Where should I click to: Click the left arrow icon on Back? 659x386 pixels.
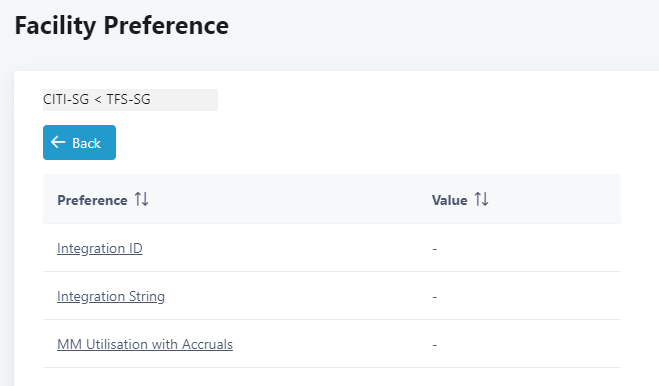click(x=58, y=142)
